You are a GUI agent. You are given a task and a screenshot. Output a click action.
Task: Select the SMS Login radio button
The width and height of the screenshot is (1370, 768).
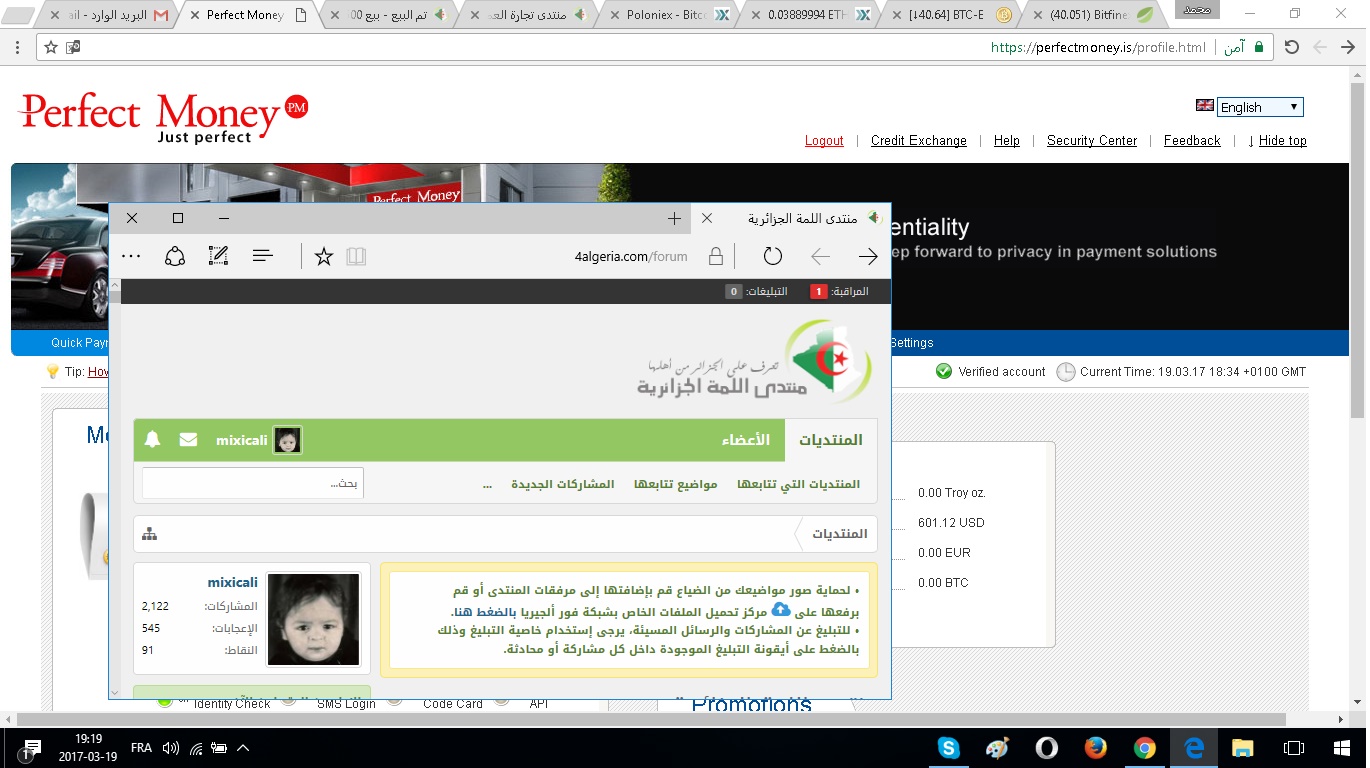click(x=290, y=701)
